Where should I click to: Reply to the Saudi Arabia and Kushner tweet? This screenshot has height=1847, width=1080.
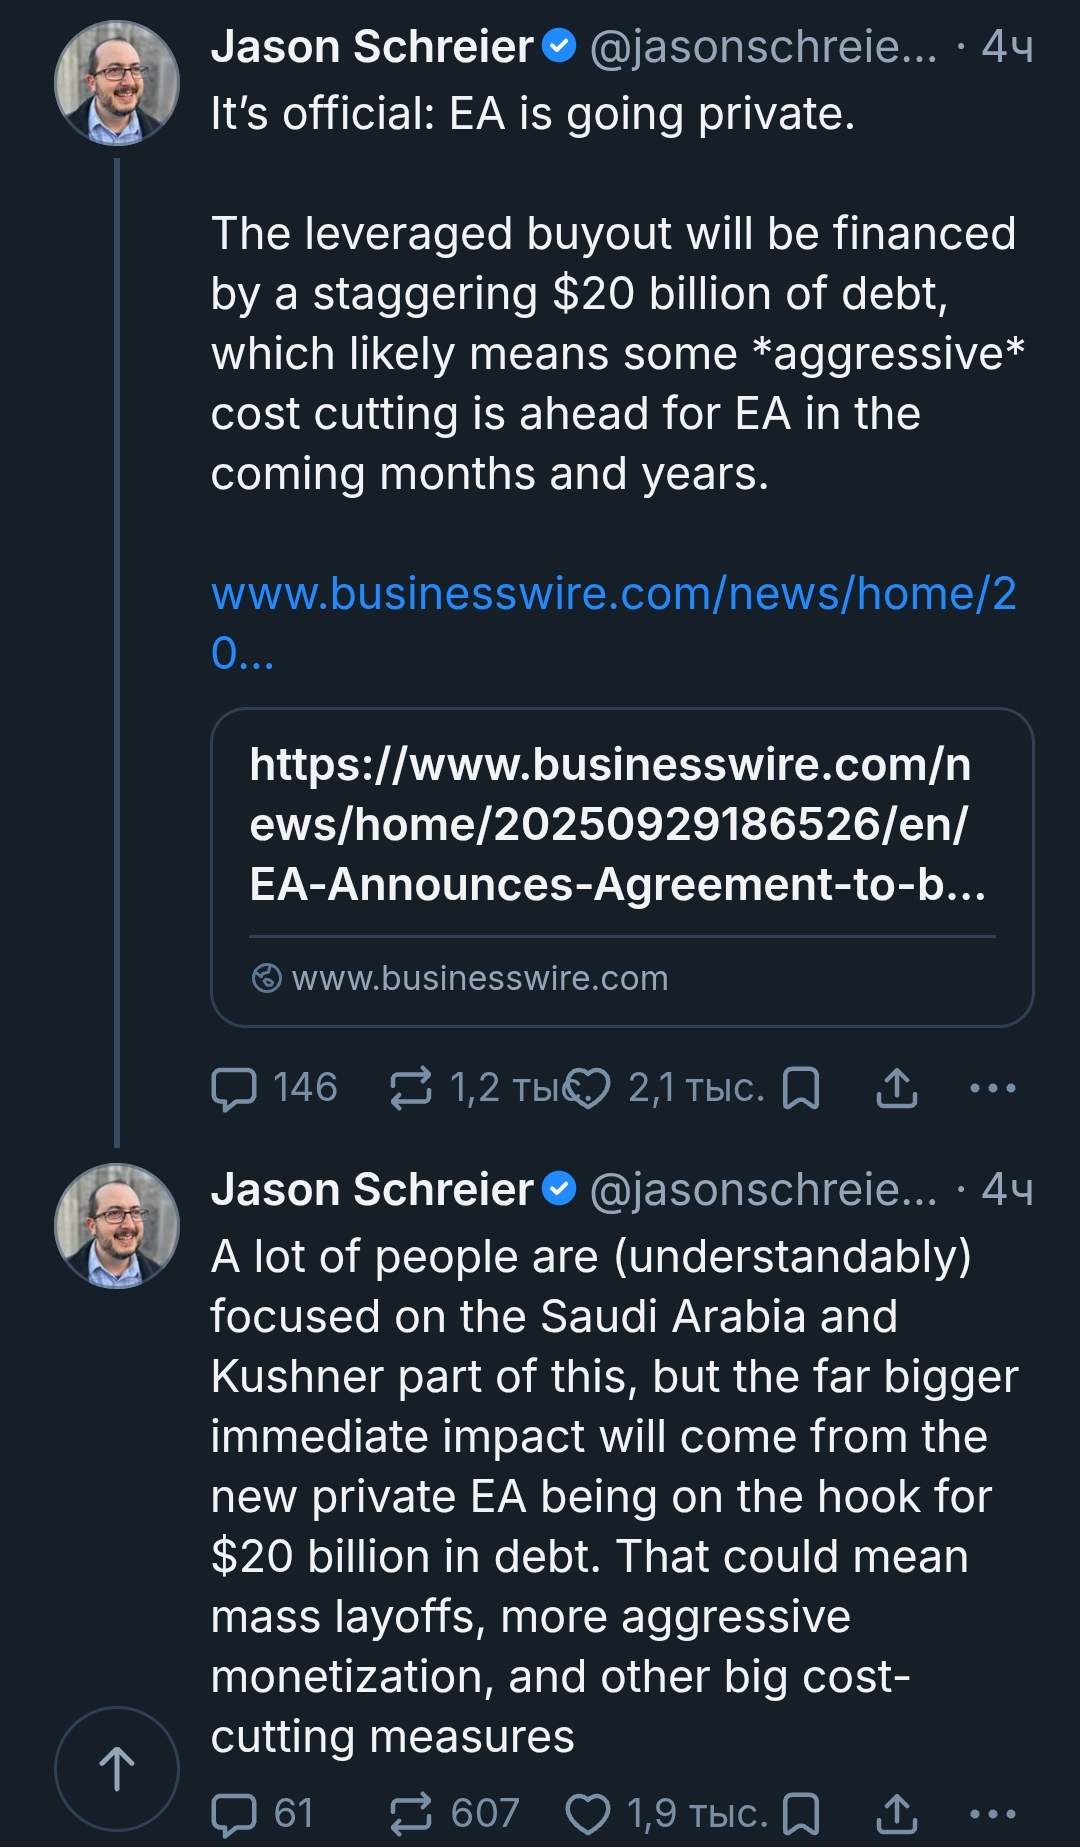(234, 1813)
